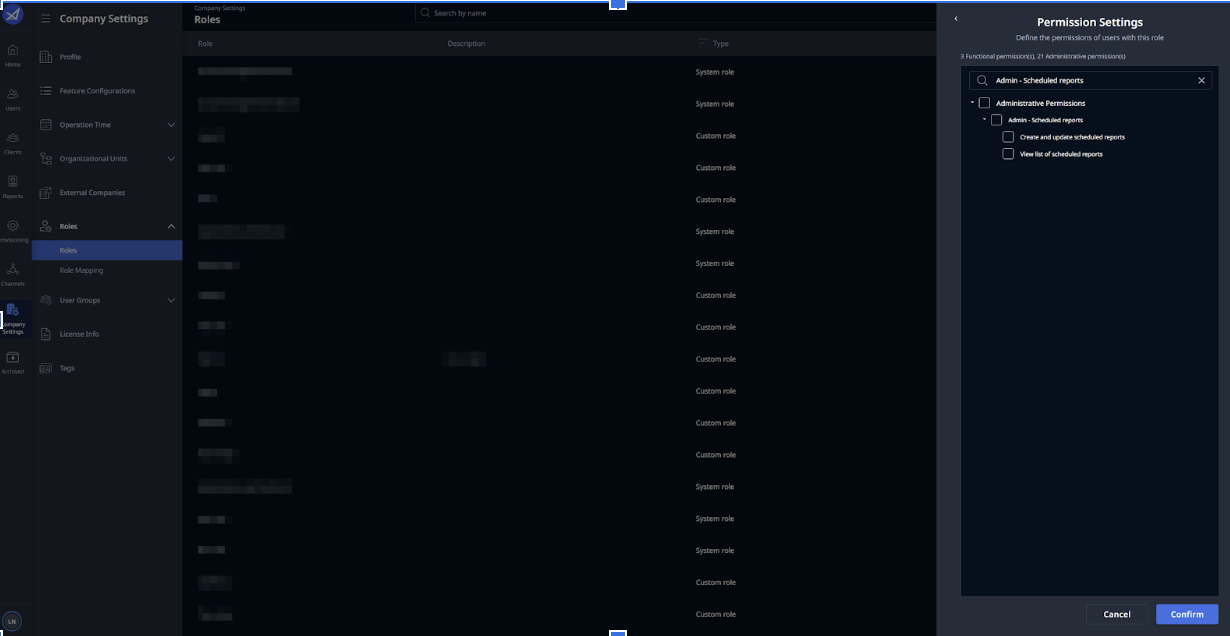The width and height of the screenshot is (1230, 636).
Task: Click the permissions count summary text
Action: pyautogui.click(x=1043, y=56)
